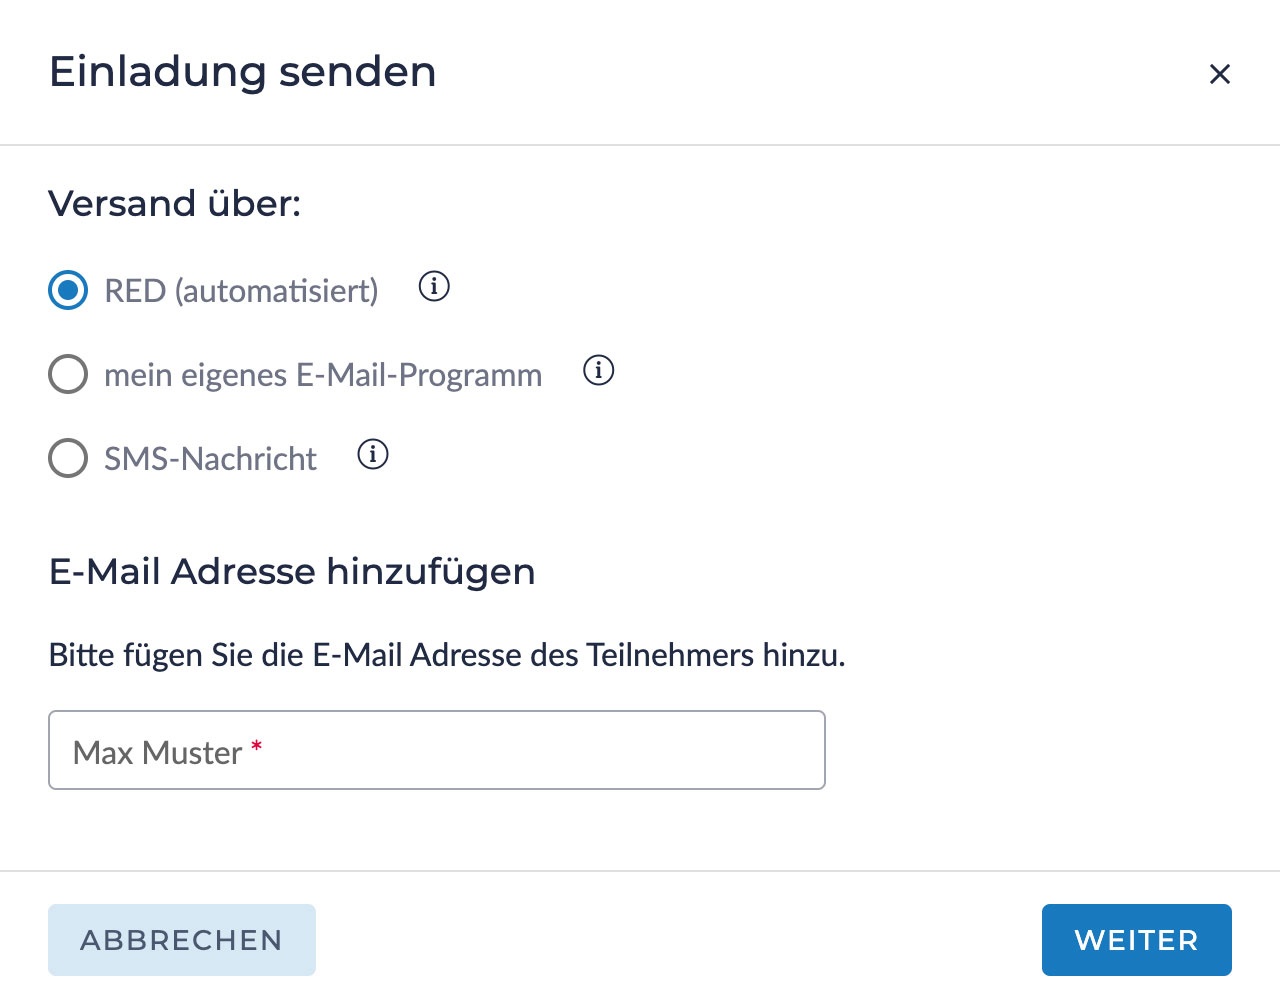Click the Max Muster placeholder text
Screen dimensions: 1280x1008
point(157,752)
